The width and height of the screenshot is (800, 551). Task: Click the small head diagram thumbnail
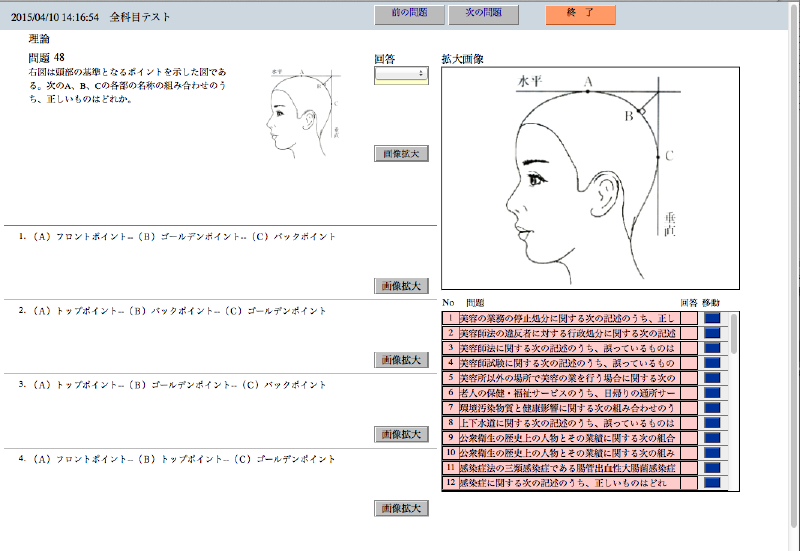tap(306, 109)
